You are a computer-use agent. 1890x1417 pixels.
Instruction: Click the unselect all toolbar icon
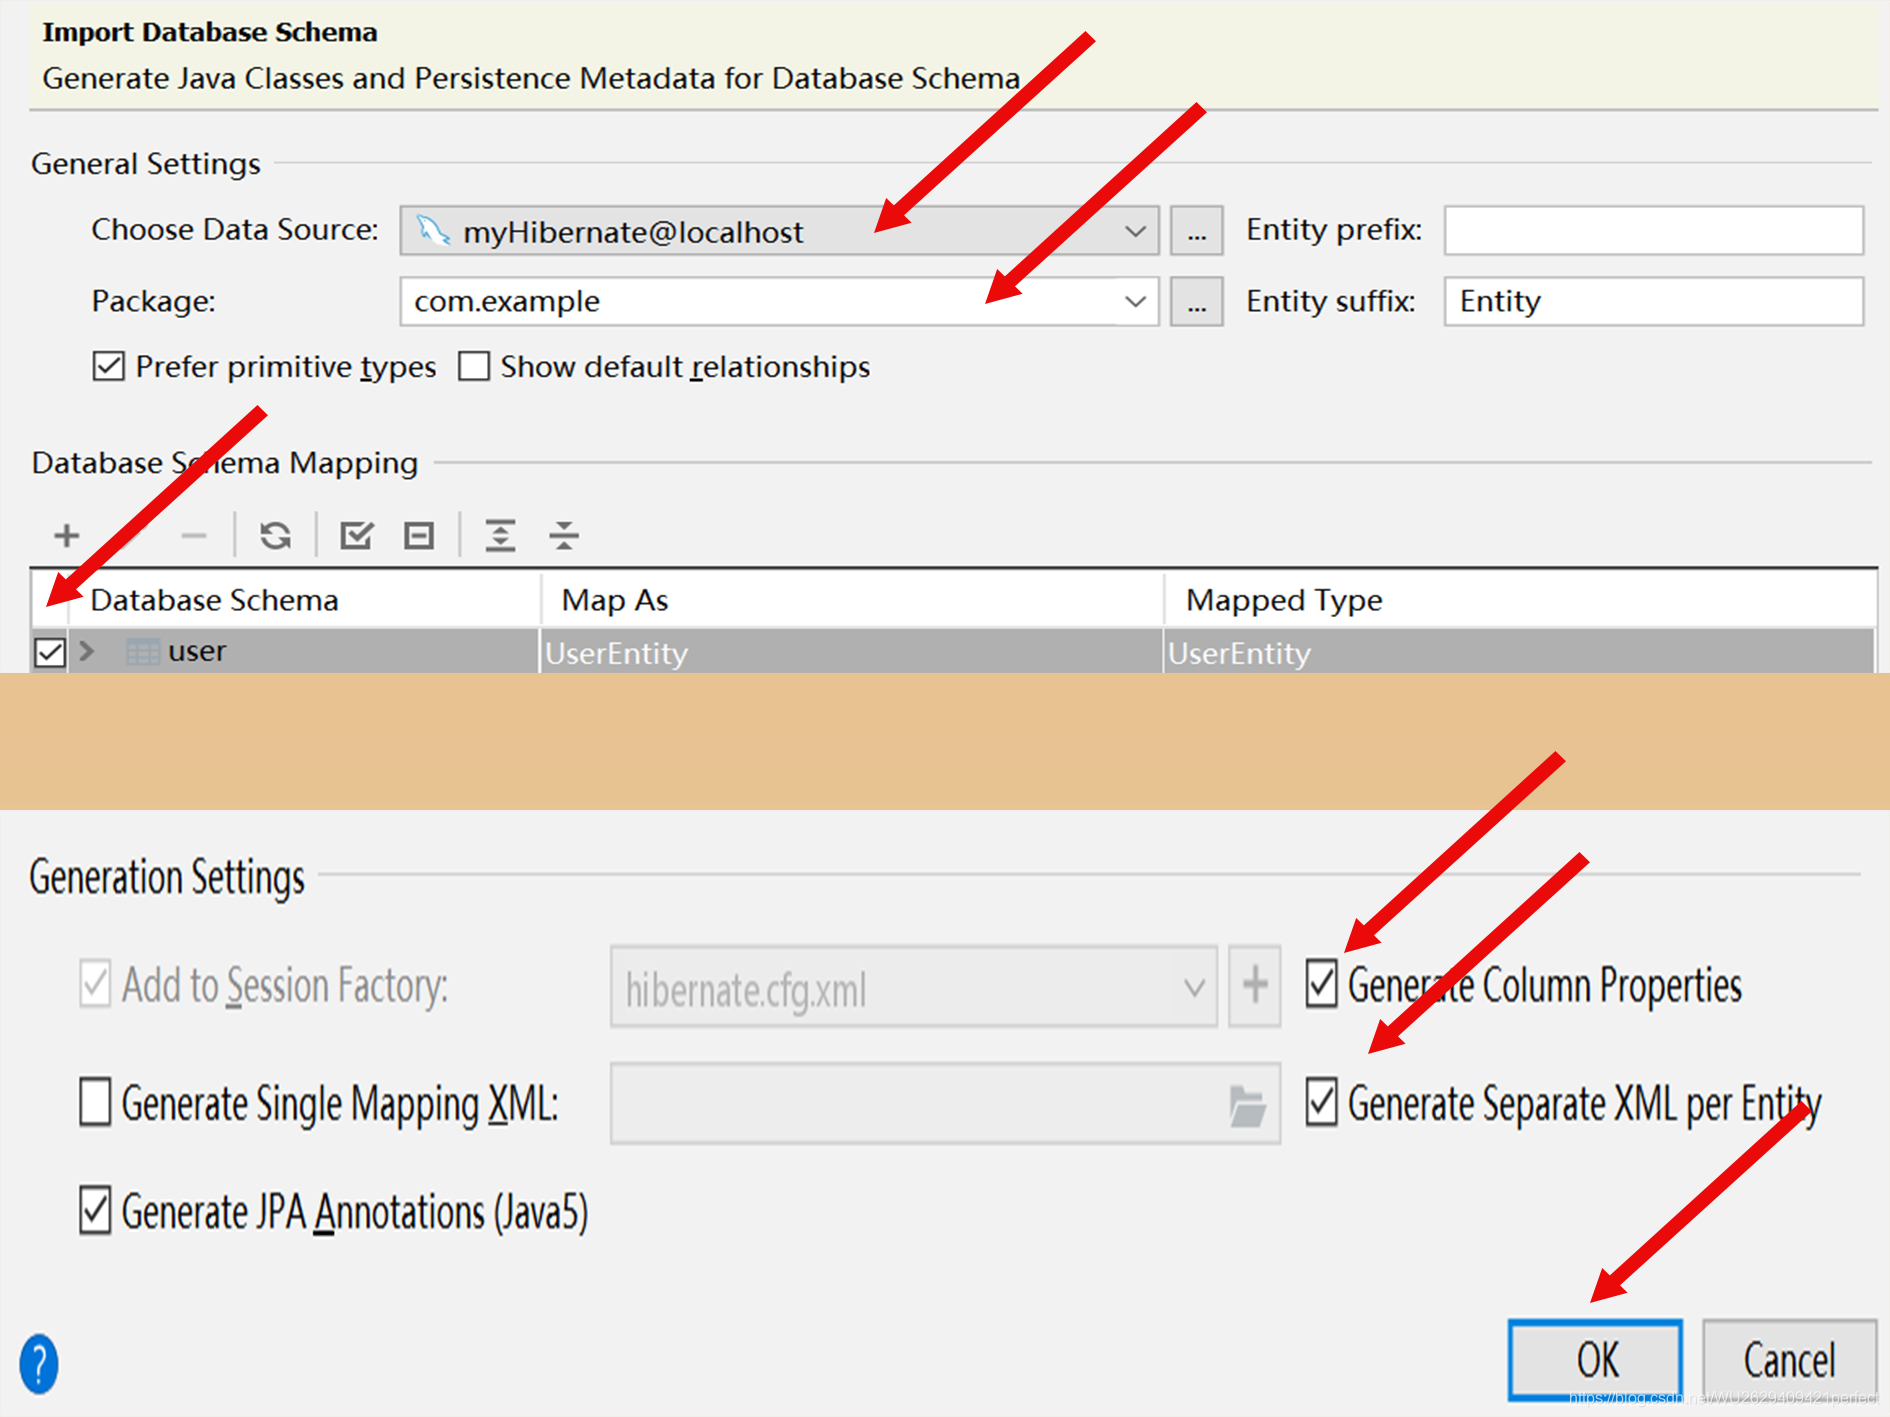tap(419, 536)
